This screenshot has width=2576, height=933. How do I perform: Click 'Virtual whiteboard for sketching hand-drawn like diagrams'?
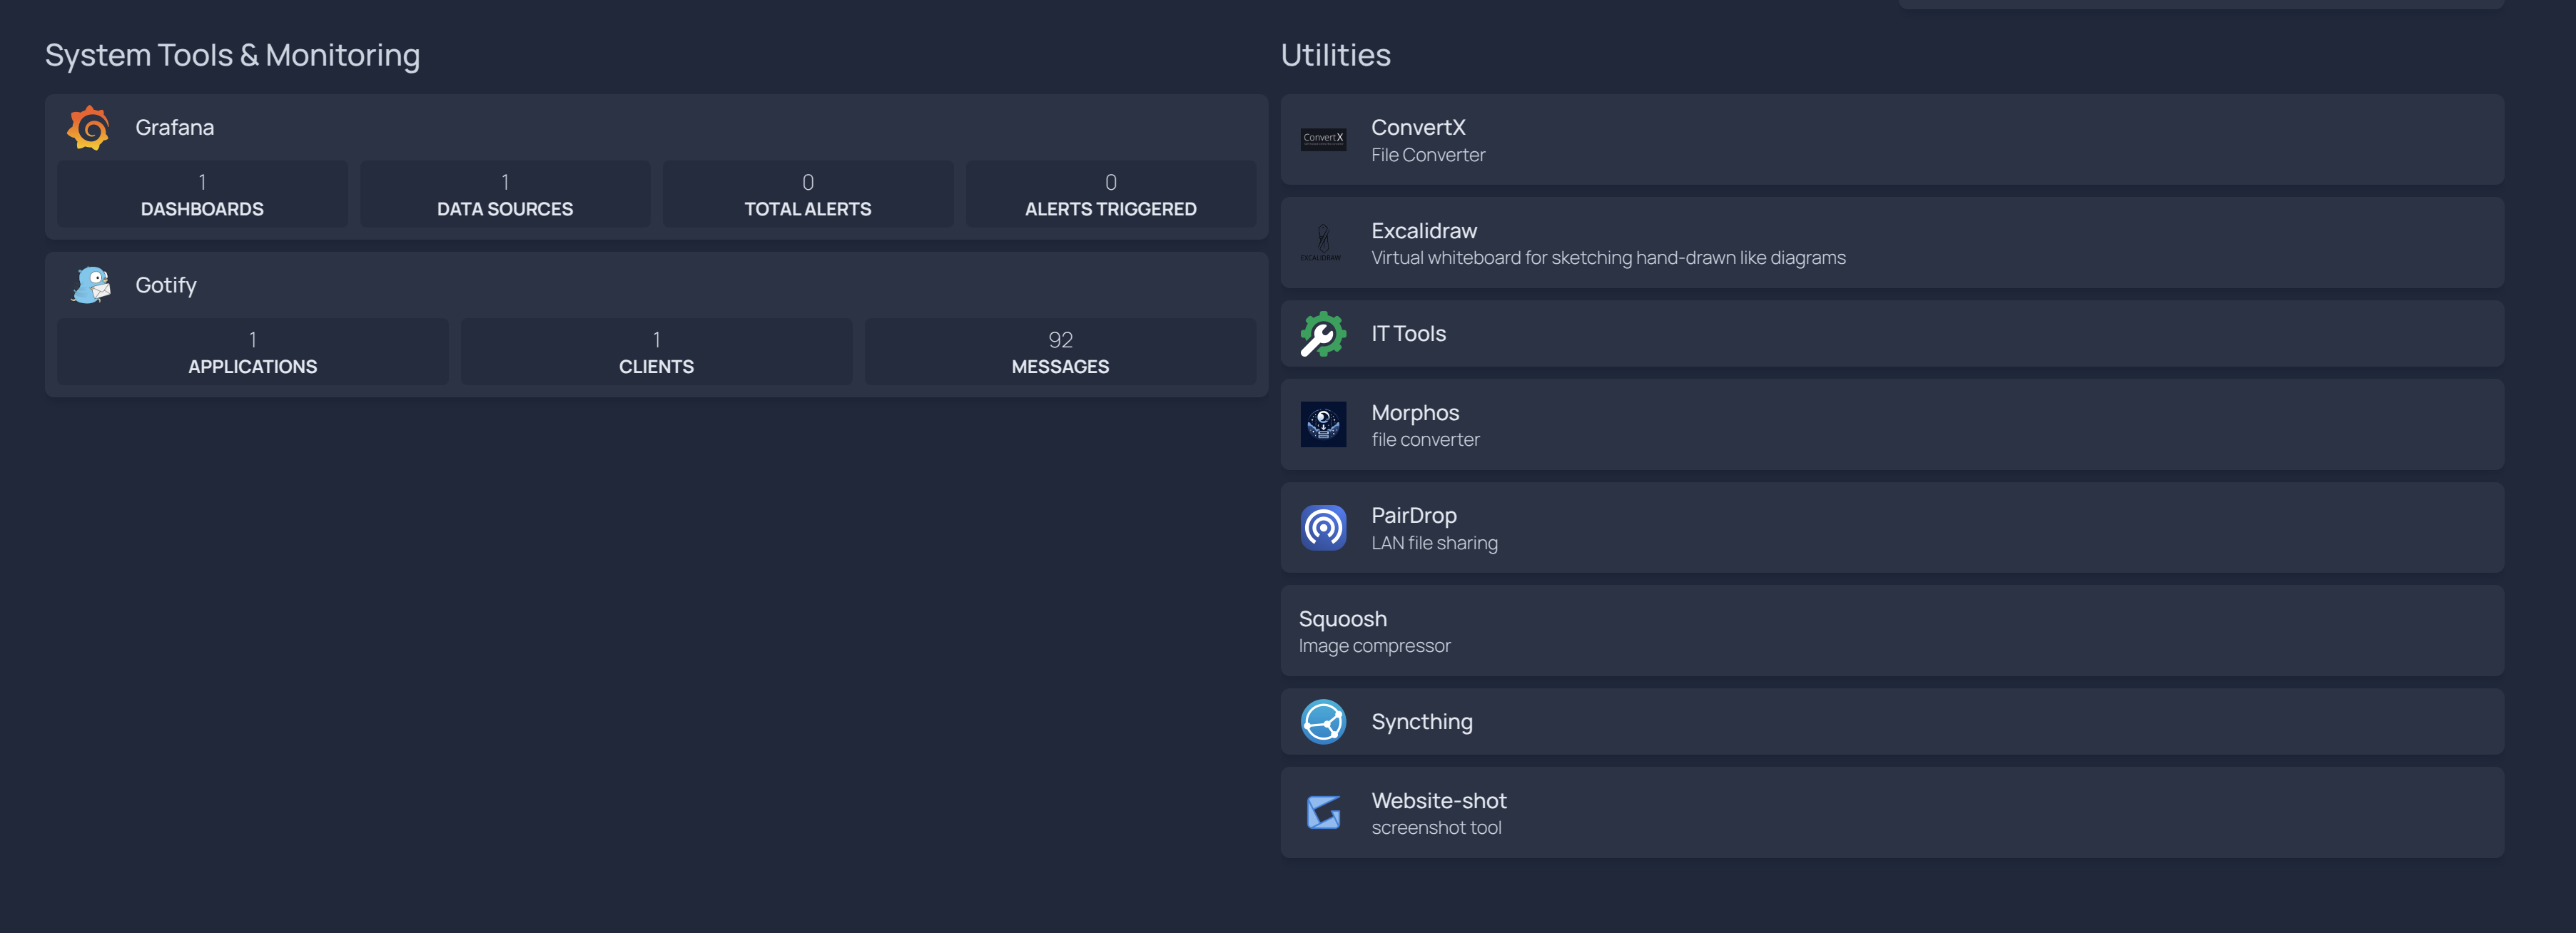(1608, 258)
